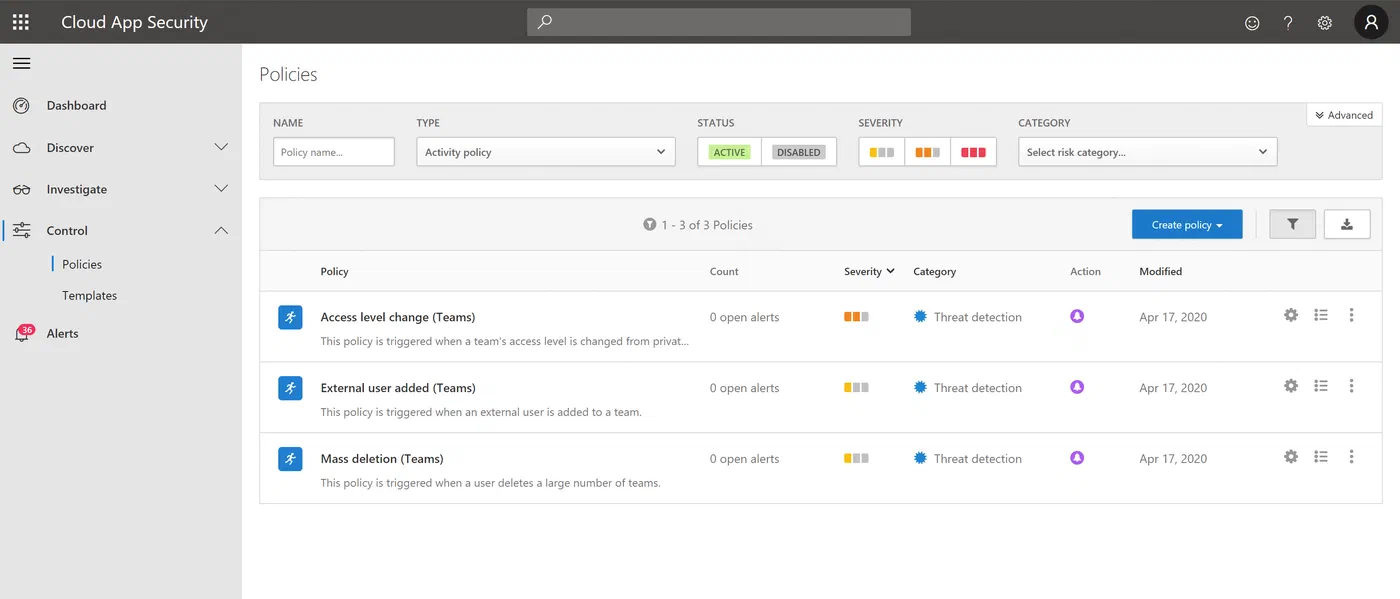
Task: Click the filter funnel button
Action: pos(1293,224)
